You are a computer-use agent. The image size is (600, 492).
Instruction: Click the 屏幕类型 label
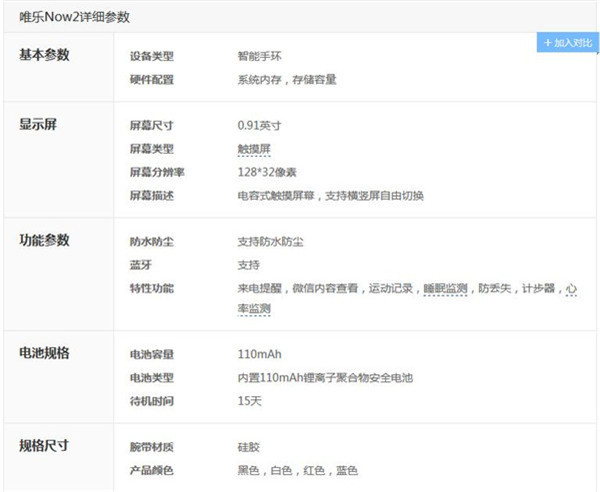click(152, 149)
